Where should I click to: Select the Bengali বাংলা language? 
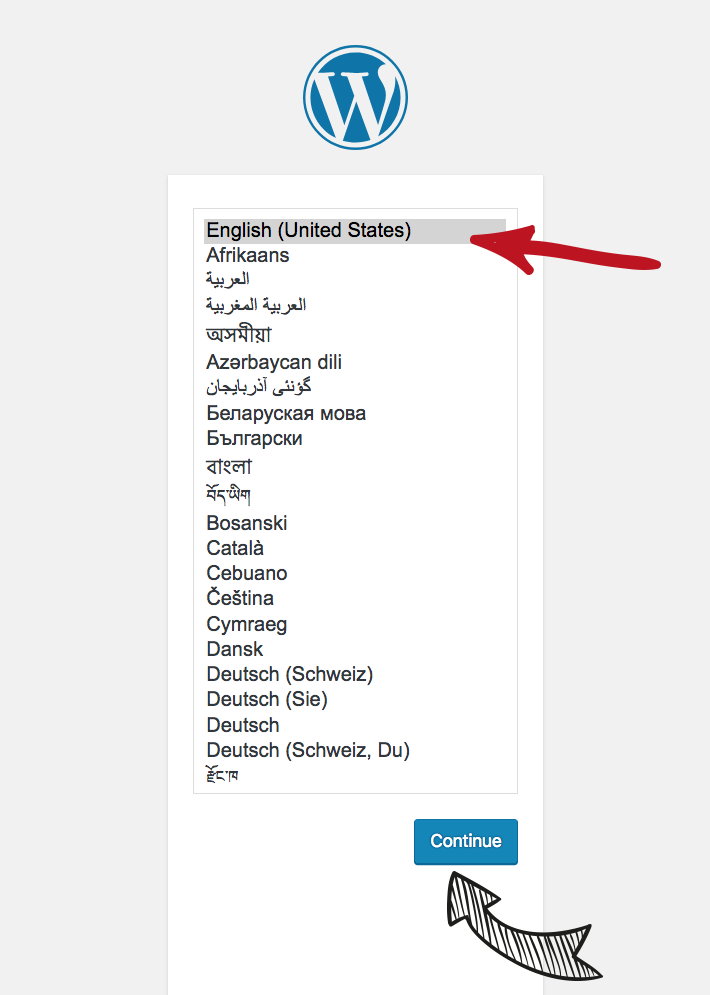229,467
